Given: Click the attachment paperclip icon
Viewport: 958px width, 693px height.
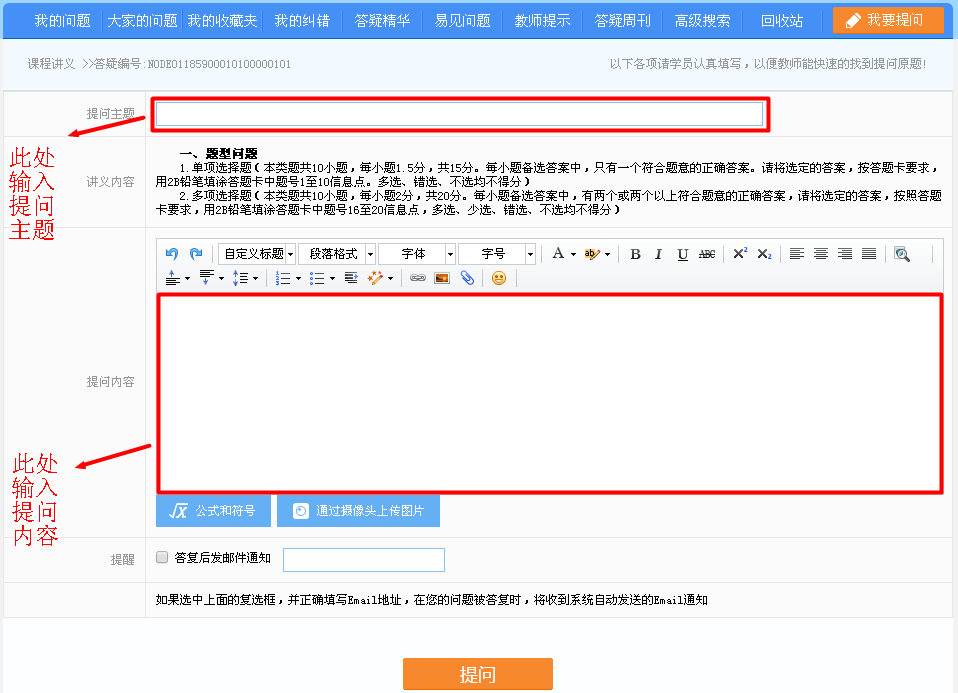Looking at the screenshot, I should (x=466, y=277).
